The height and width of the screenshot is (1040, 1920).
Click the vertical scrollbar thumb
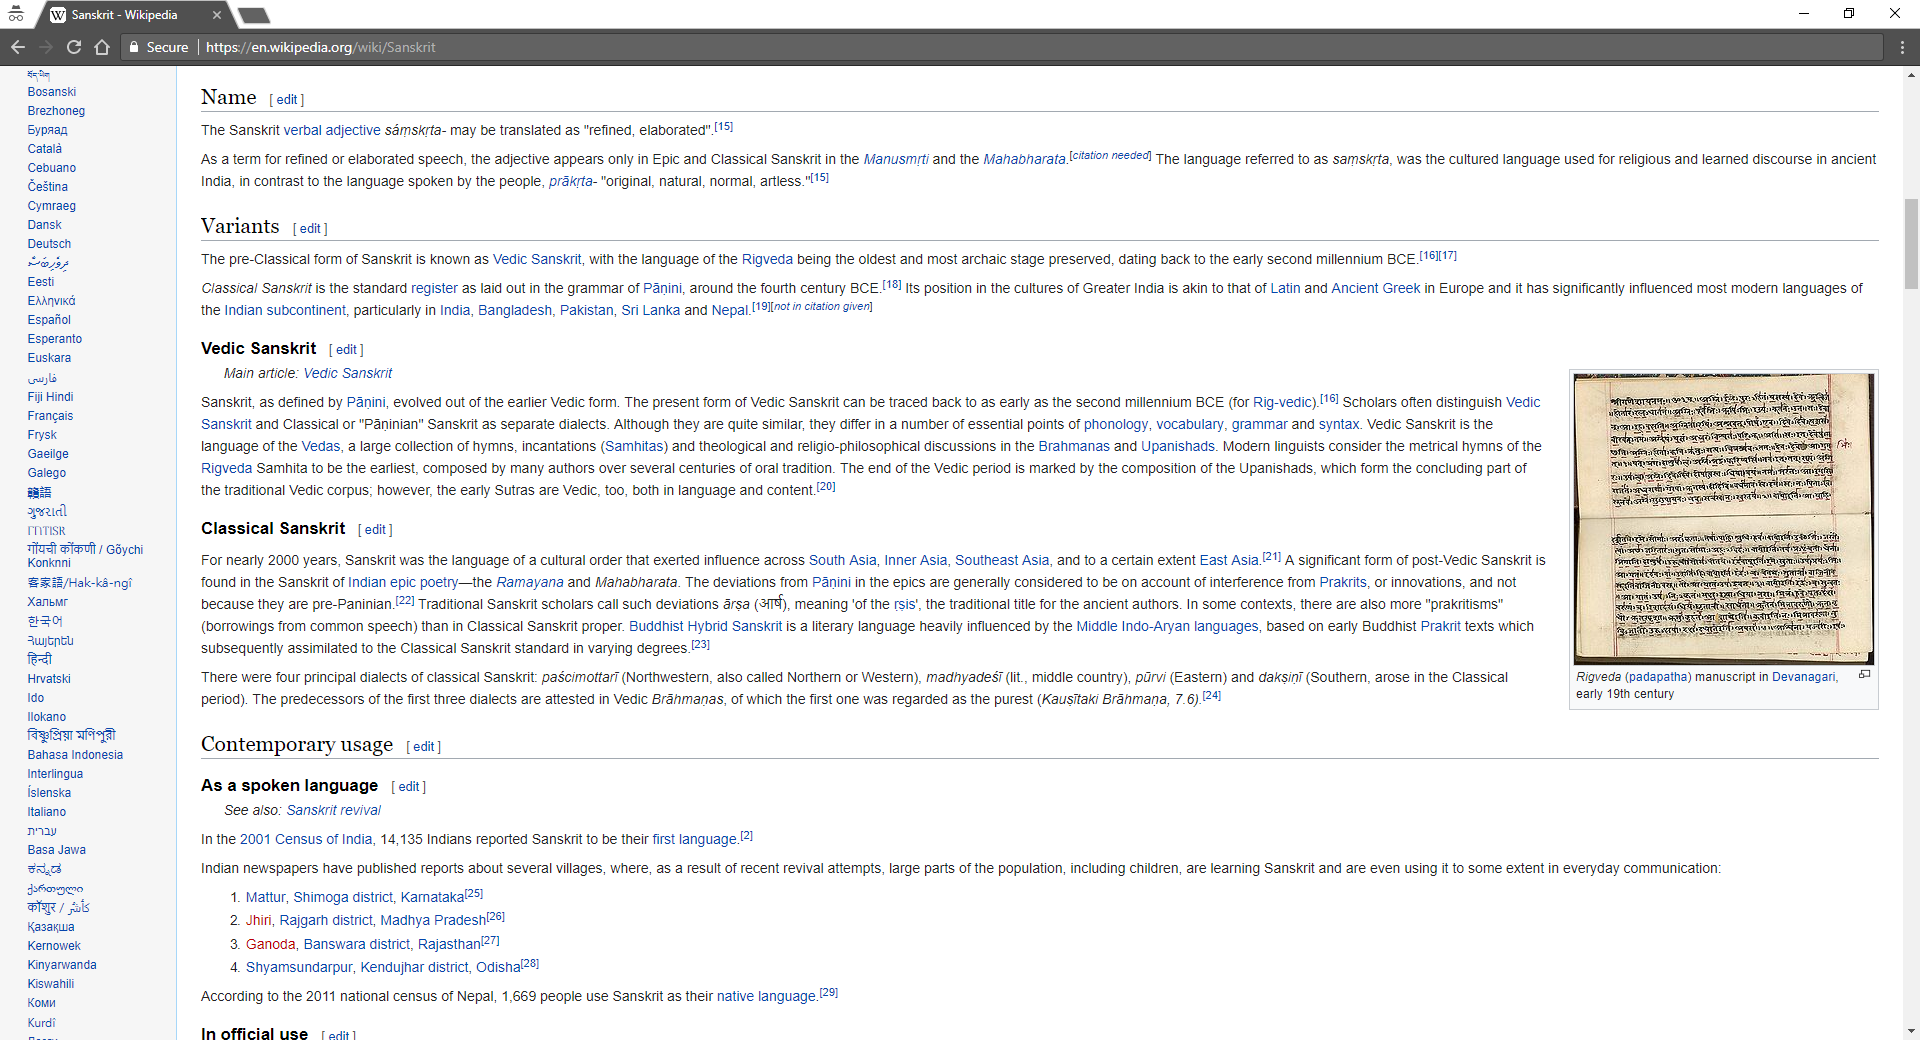[x=1911, y=244]
